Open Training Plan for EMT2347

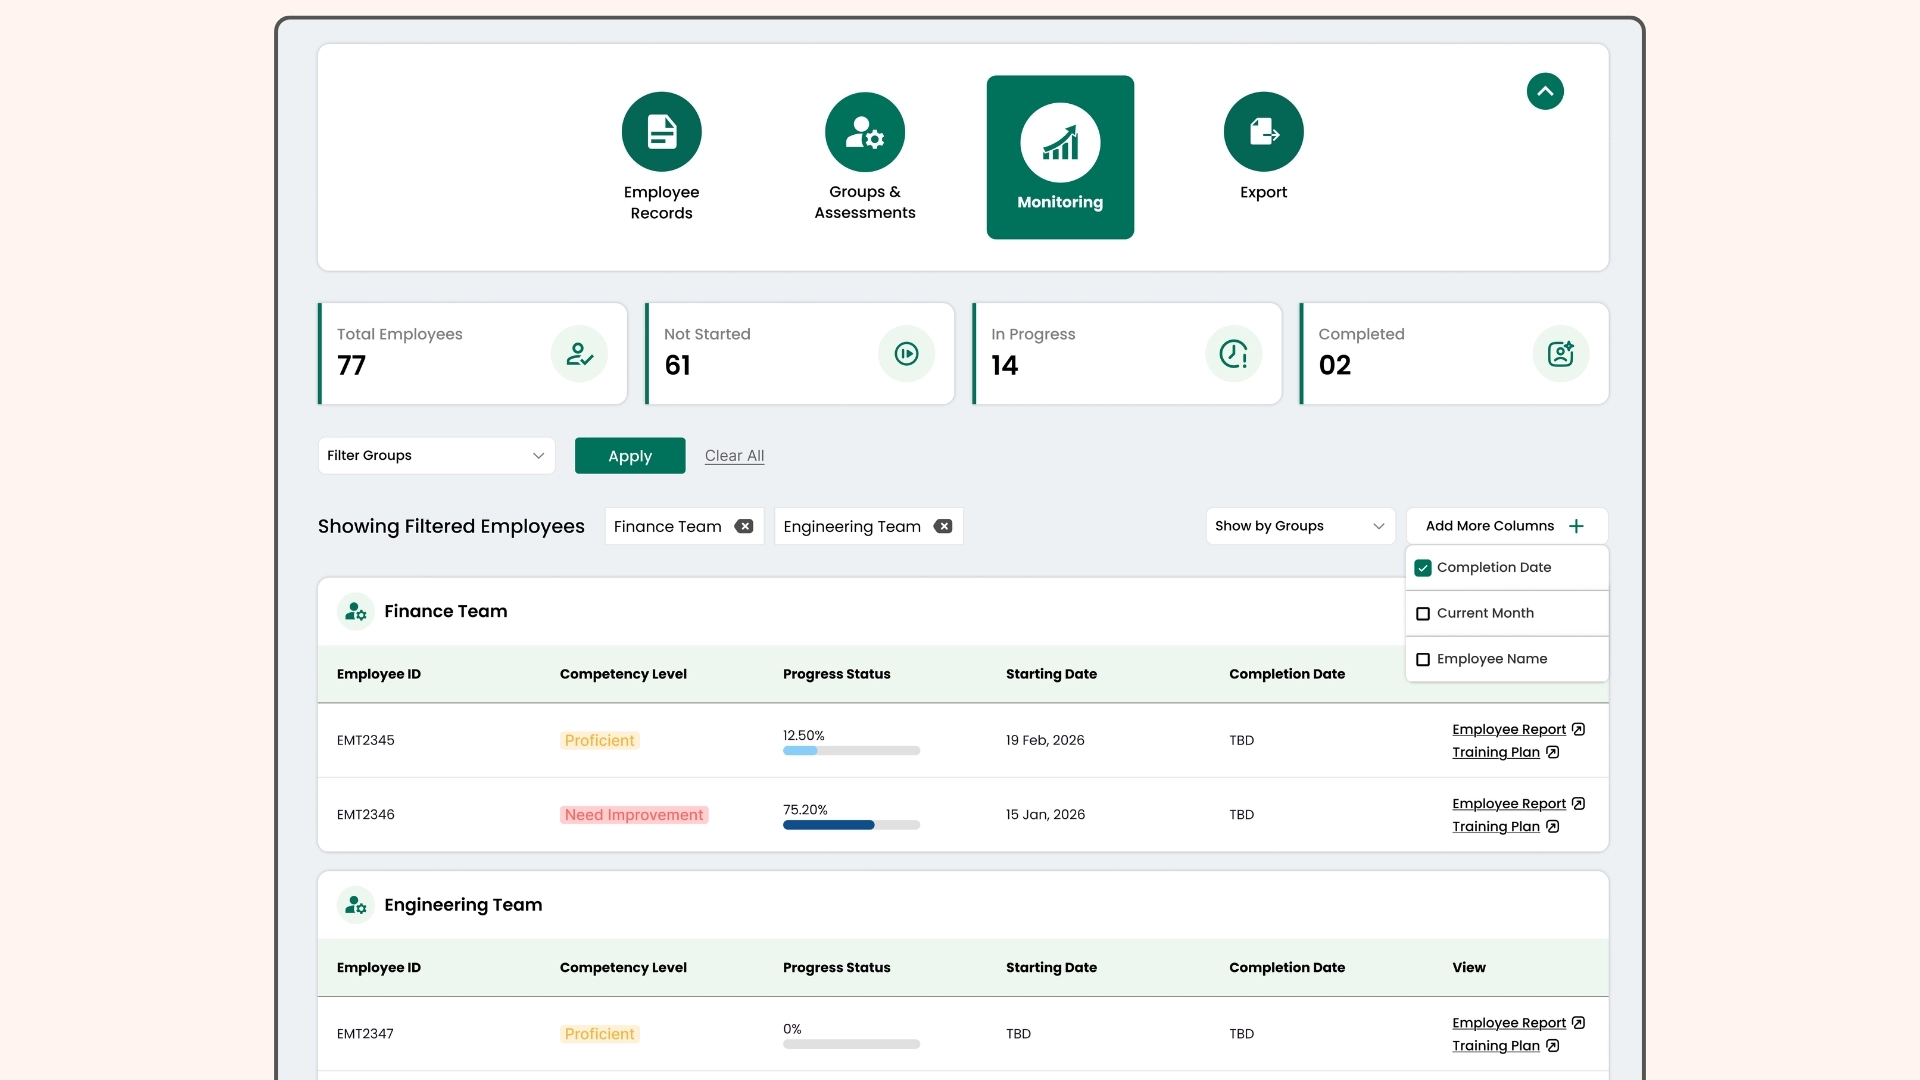(x=1496, y=1045)
